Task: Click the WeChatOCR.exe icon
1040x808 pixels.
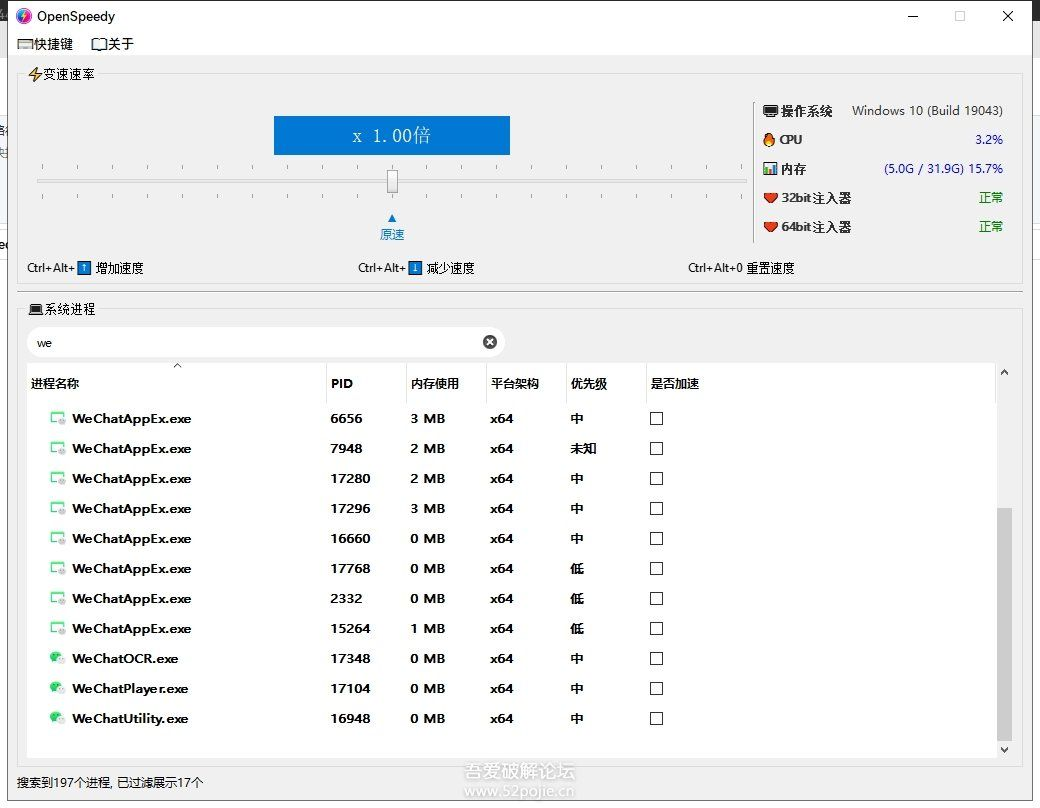Action: (58, 658)
